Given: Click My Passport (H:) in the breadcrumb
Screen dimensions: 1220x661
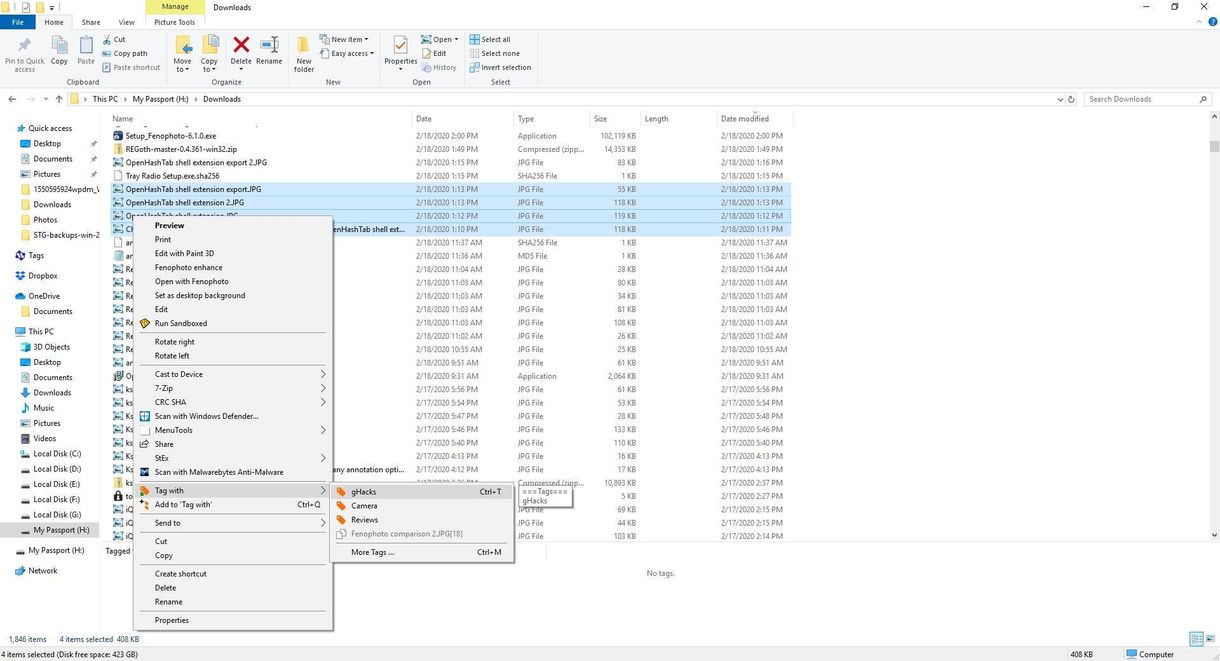Looking at the screenshot, I should (160, 99).
